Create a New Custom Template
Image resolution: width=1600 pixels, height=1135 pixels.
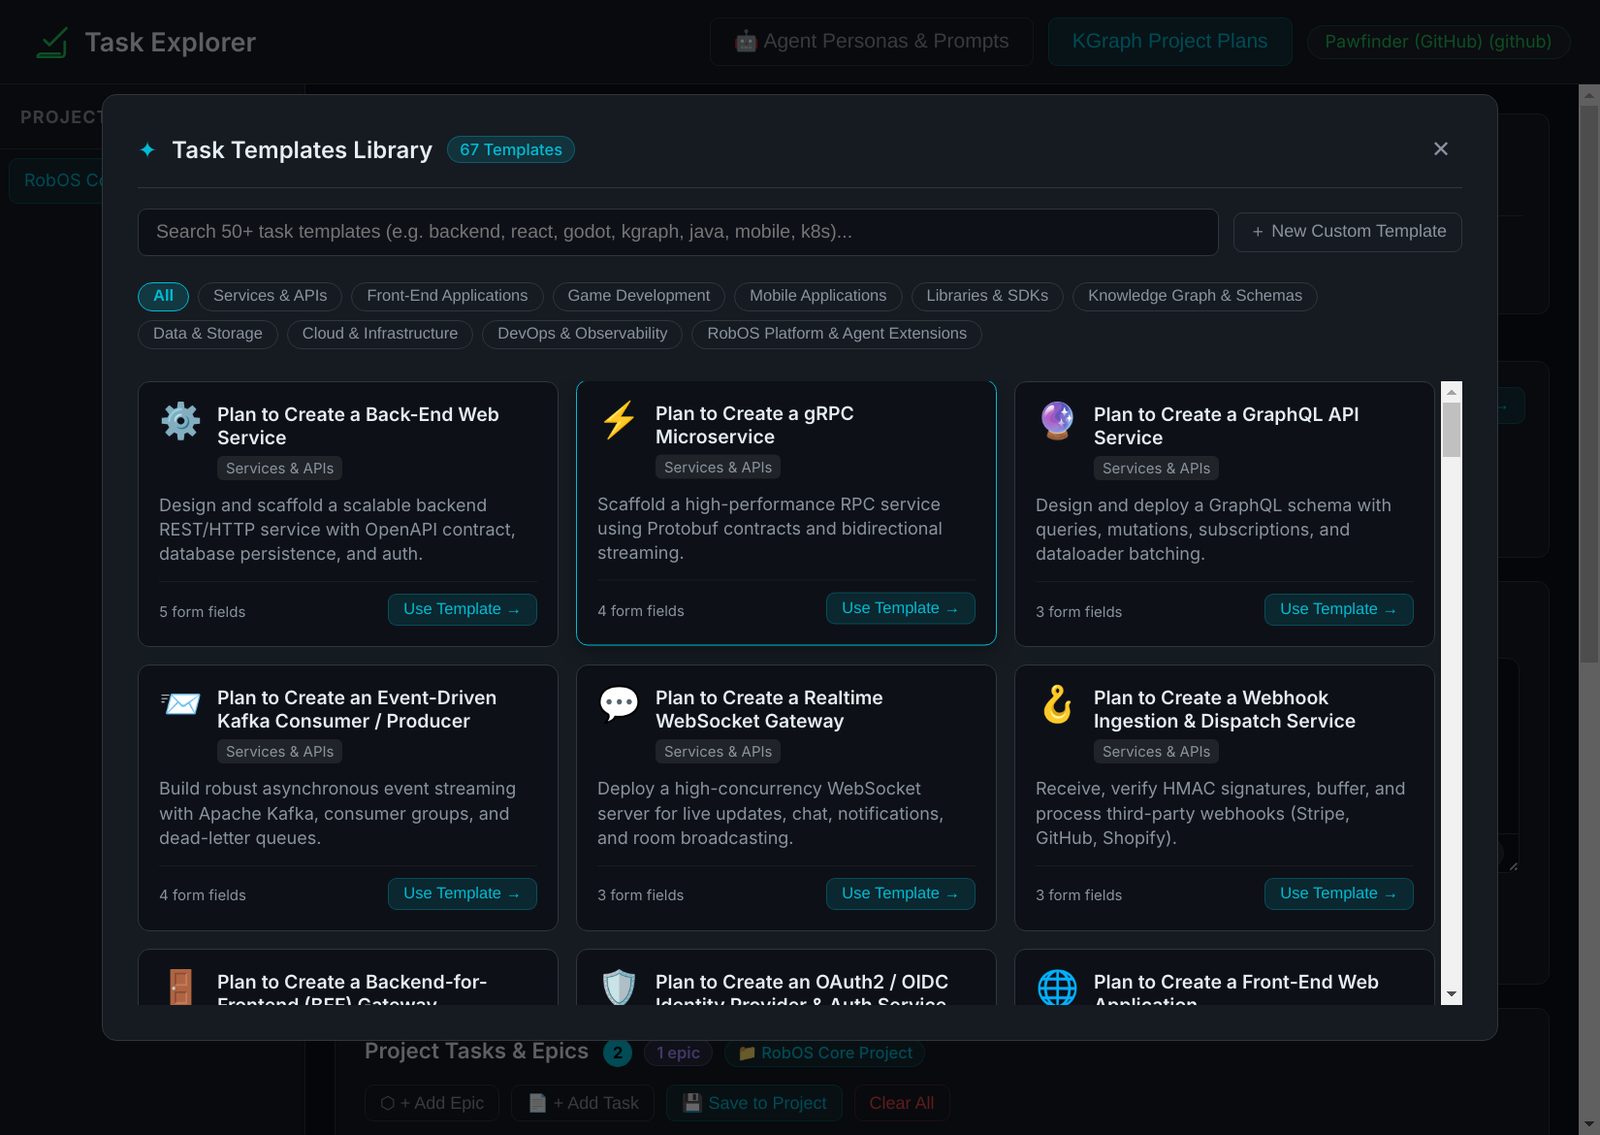[x=1347, y=232]
